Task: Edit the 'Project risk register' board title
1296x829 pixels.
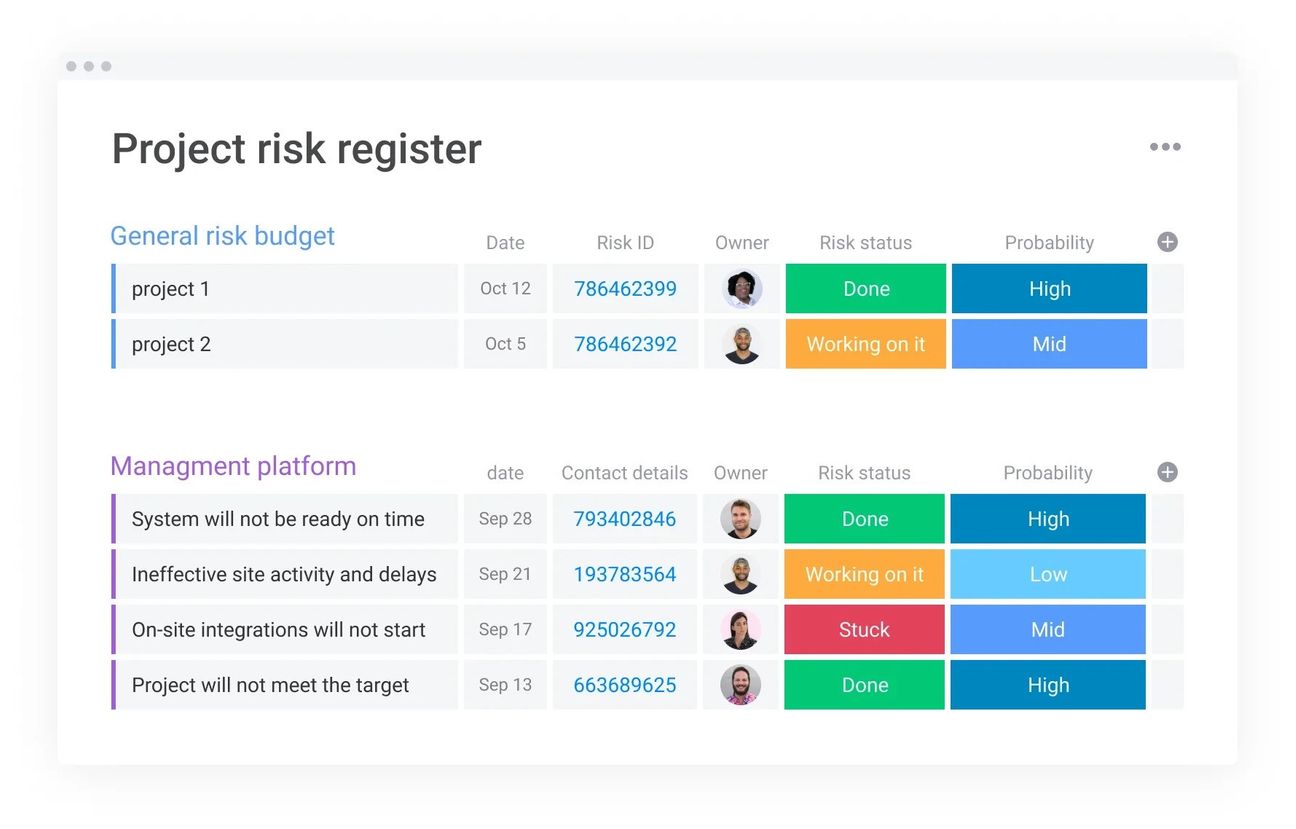Action: [x=296, y=148]
